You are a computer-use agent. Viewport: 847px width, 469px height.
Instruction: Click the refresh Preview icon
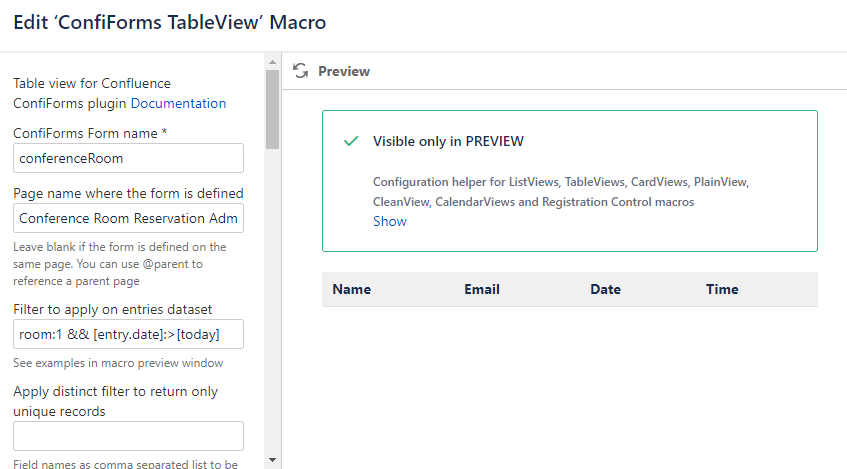(x=300, y=71)
